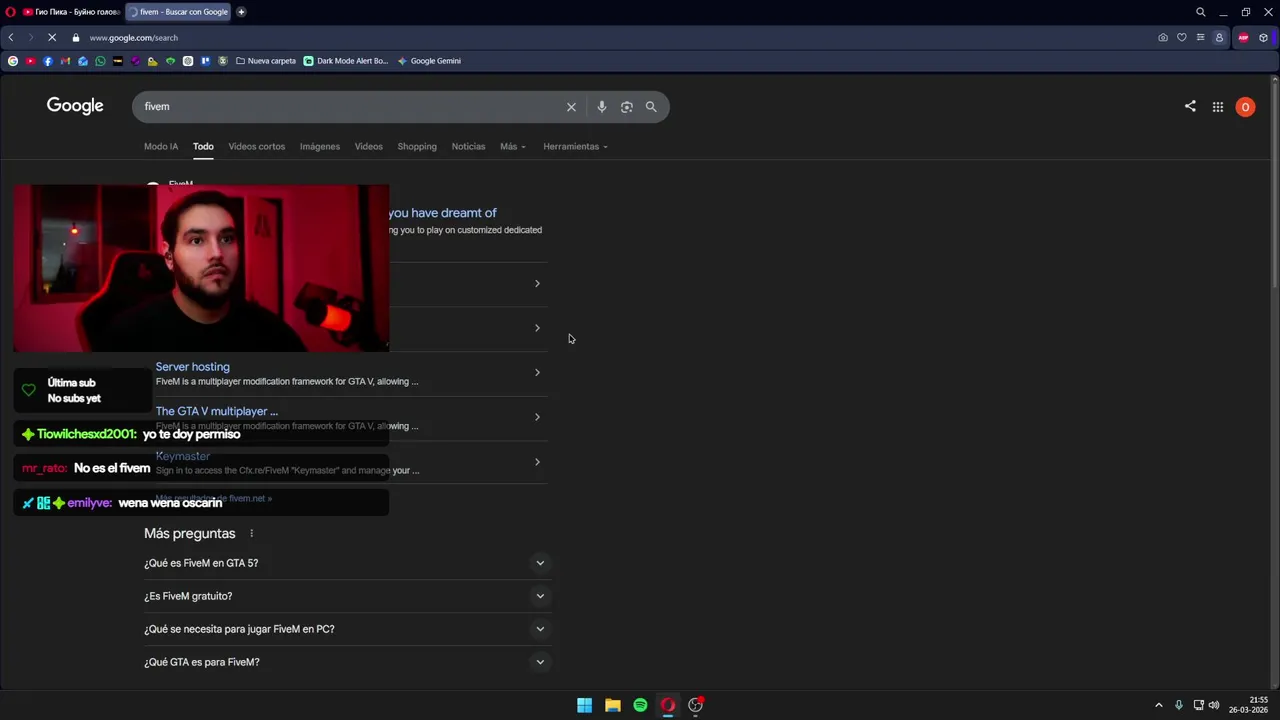1280x720 pixels.
Task: Open the Google bookmark icon
Action: [13, 61]
